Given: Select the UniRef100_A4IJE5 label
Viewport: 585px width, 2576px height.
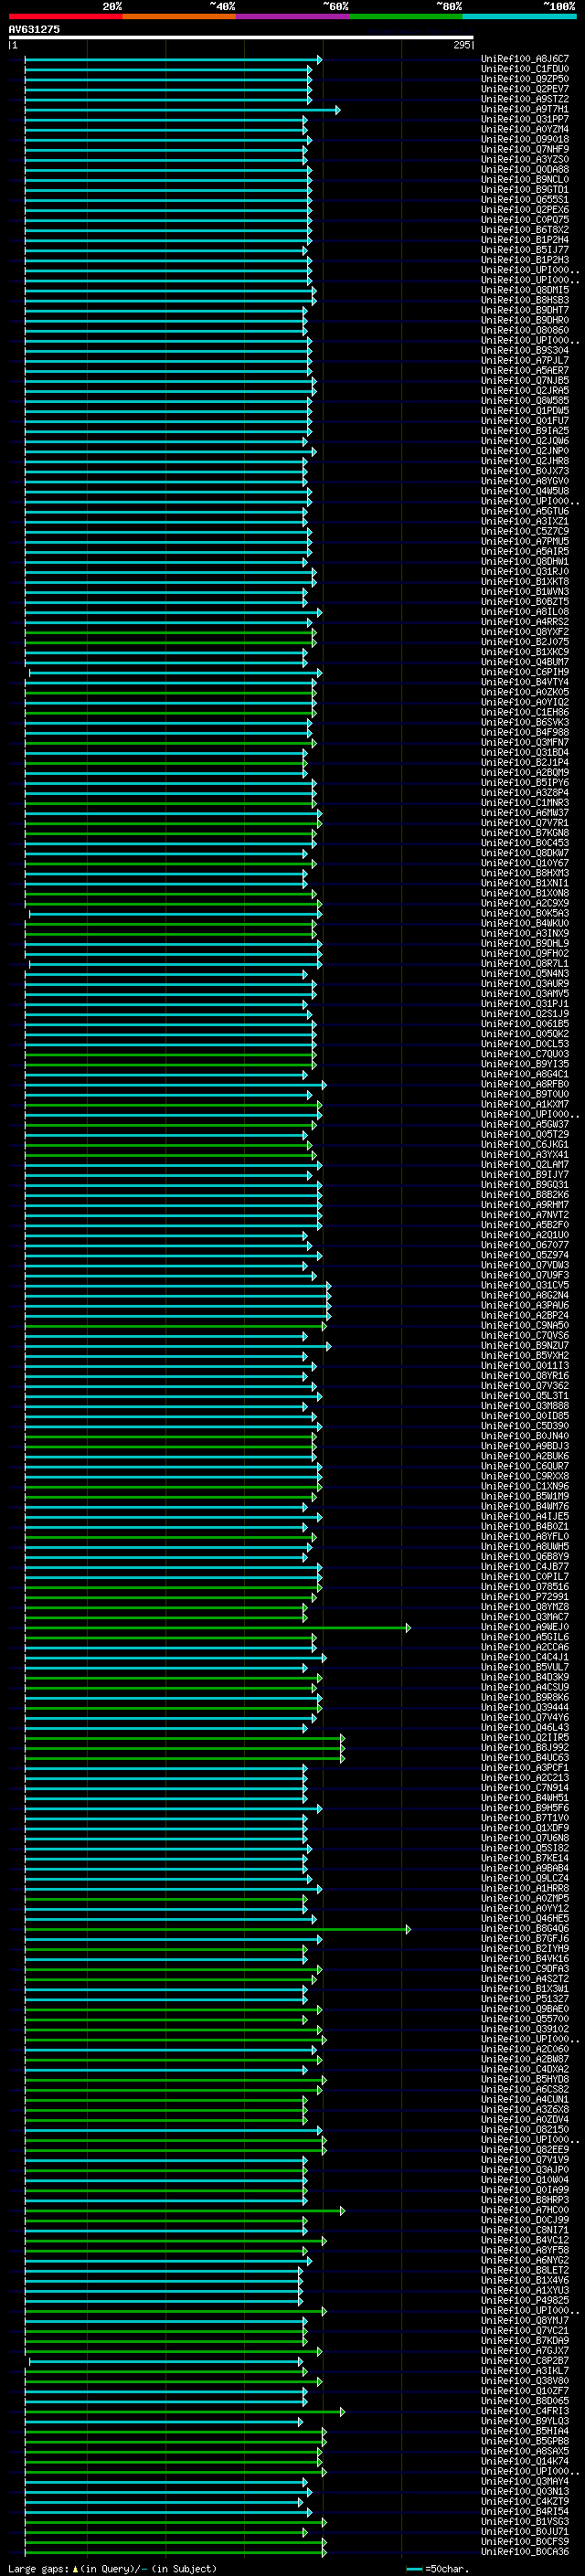Looking at the screenshot, I should 525,1517.
